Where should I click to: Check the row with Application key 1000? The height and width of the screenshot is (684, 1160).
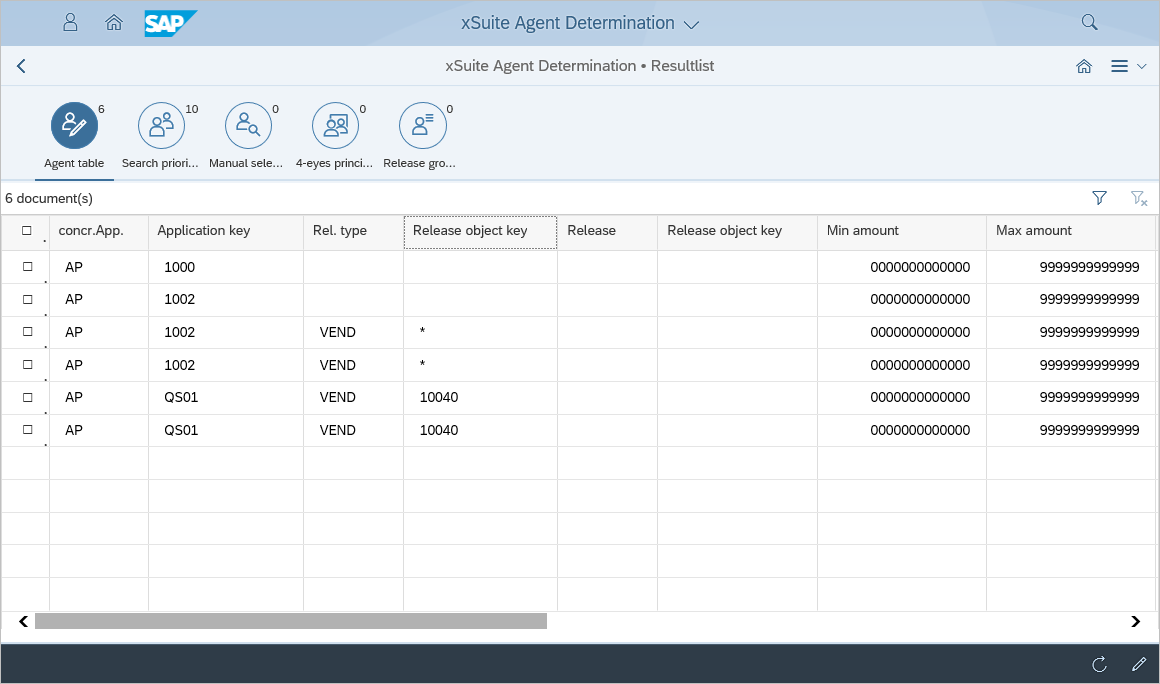27,267
